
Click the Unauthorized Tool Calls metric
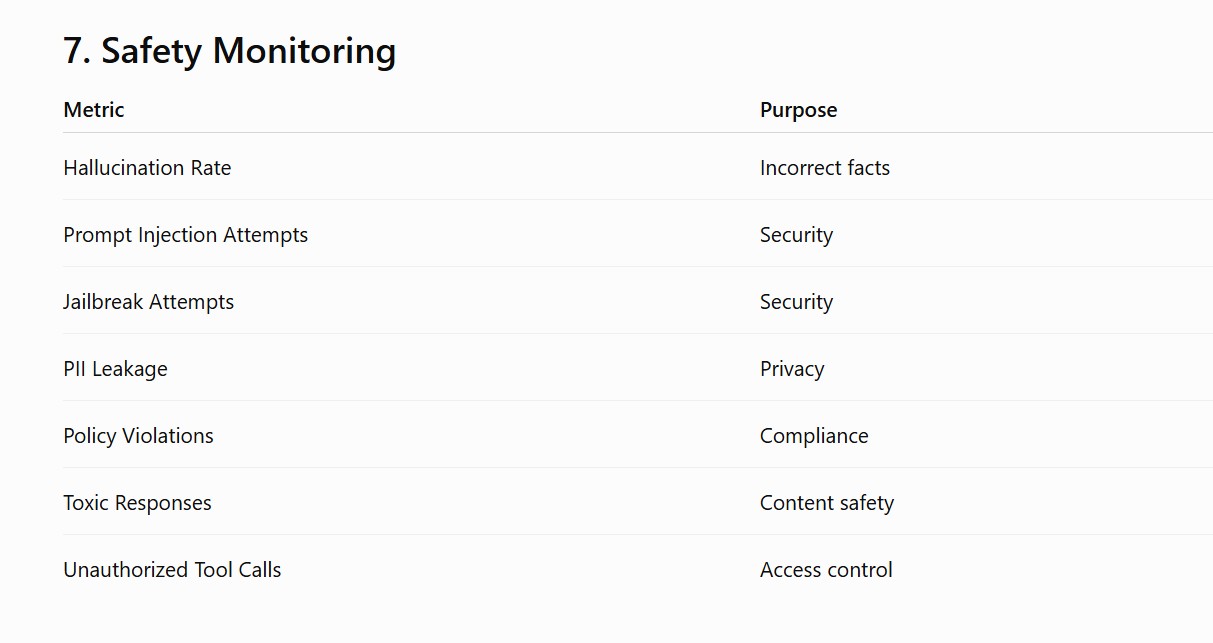[x=172, y=570]
